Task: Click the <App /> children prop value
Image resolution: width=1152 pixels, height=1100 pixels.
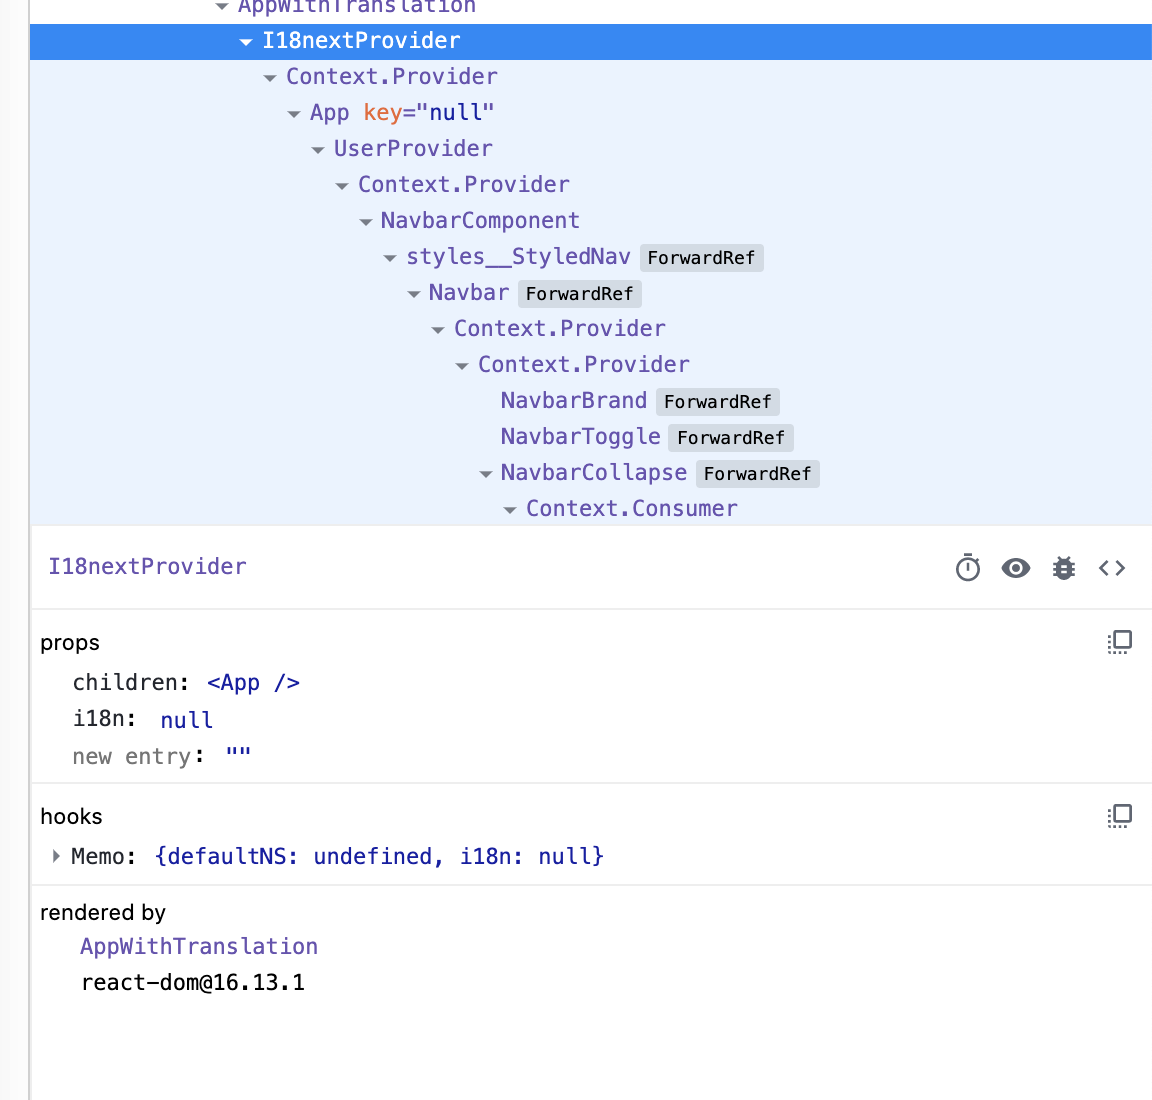Action: (x=253, y=682)
